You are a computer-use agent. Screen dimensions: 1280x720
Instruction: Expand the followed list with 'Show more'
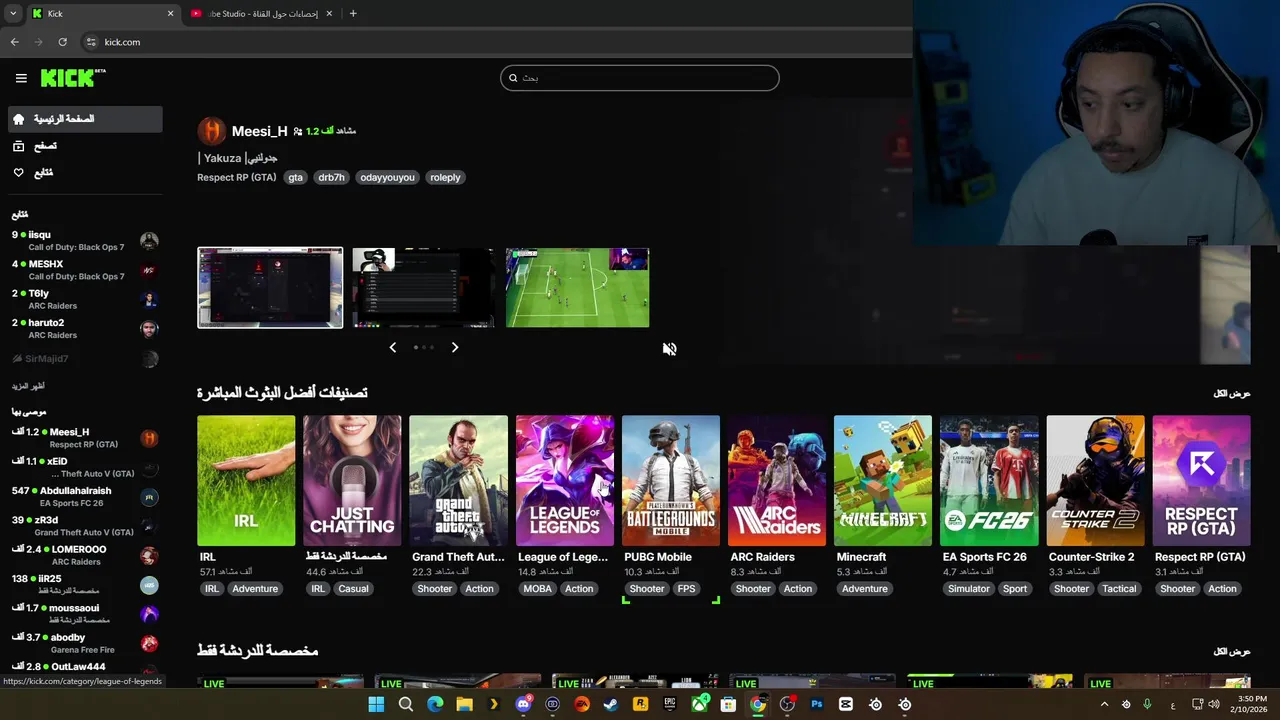coord(28,386)
